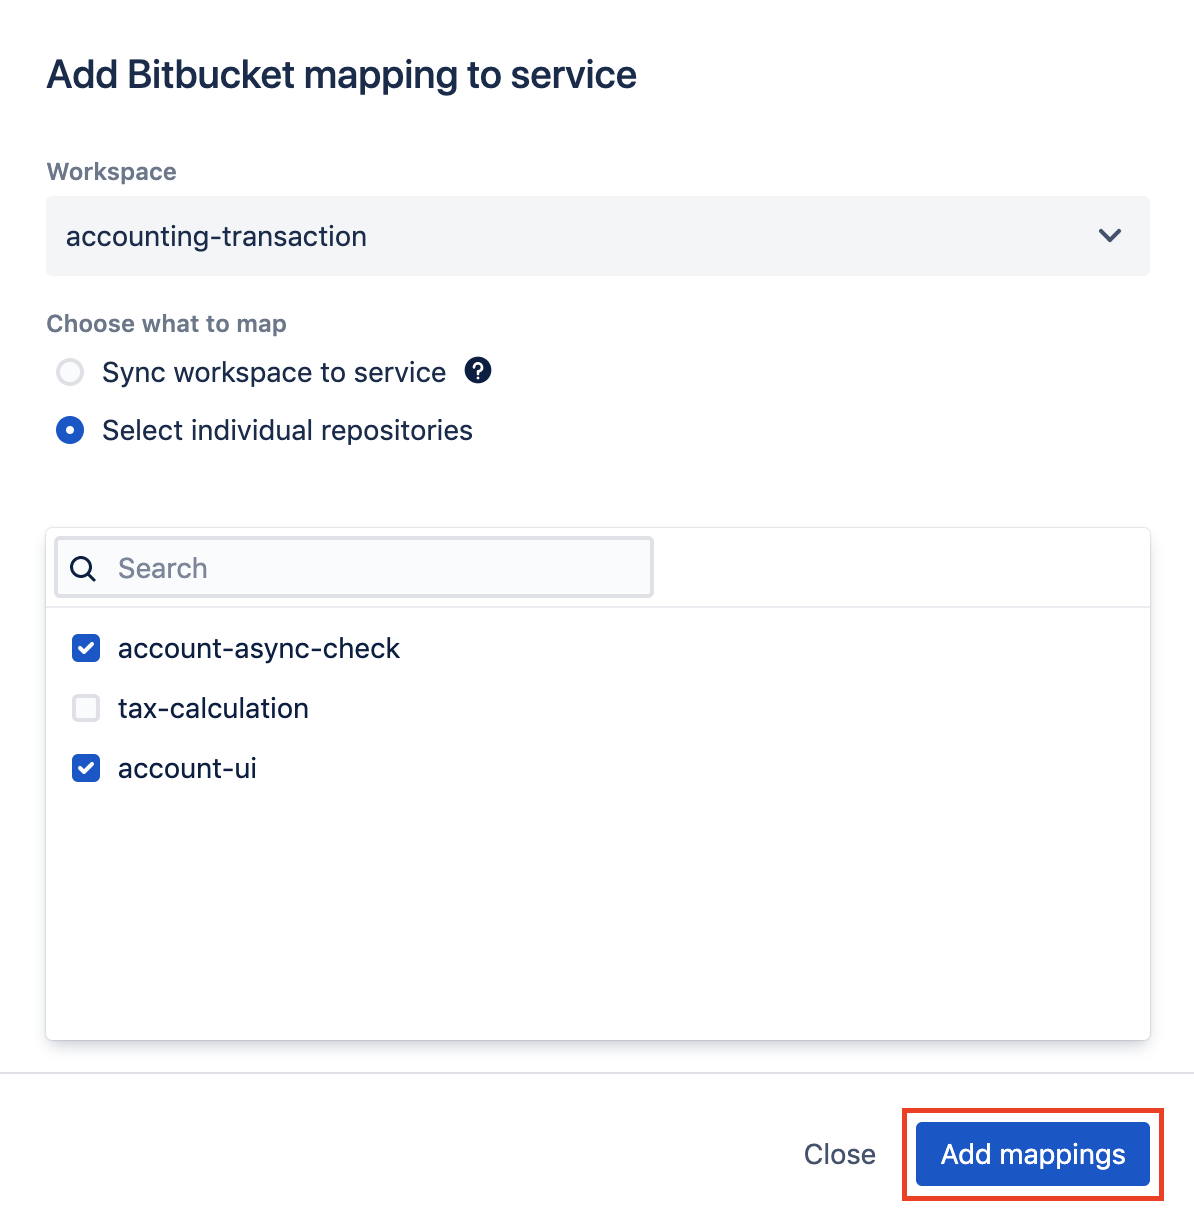Image resolution: width=1194 pixels, height=1228 pixels.
Task: Open the accounting-transaction workspace selector
Action: point(598,236)
